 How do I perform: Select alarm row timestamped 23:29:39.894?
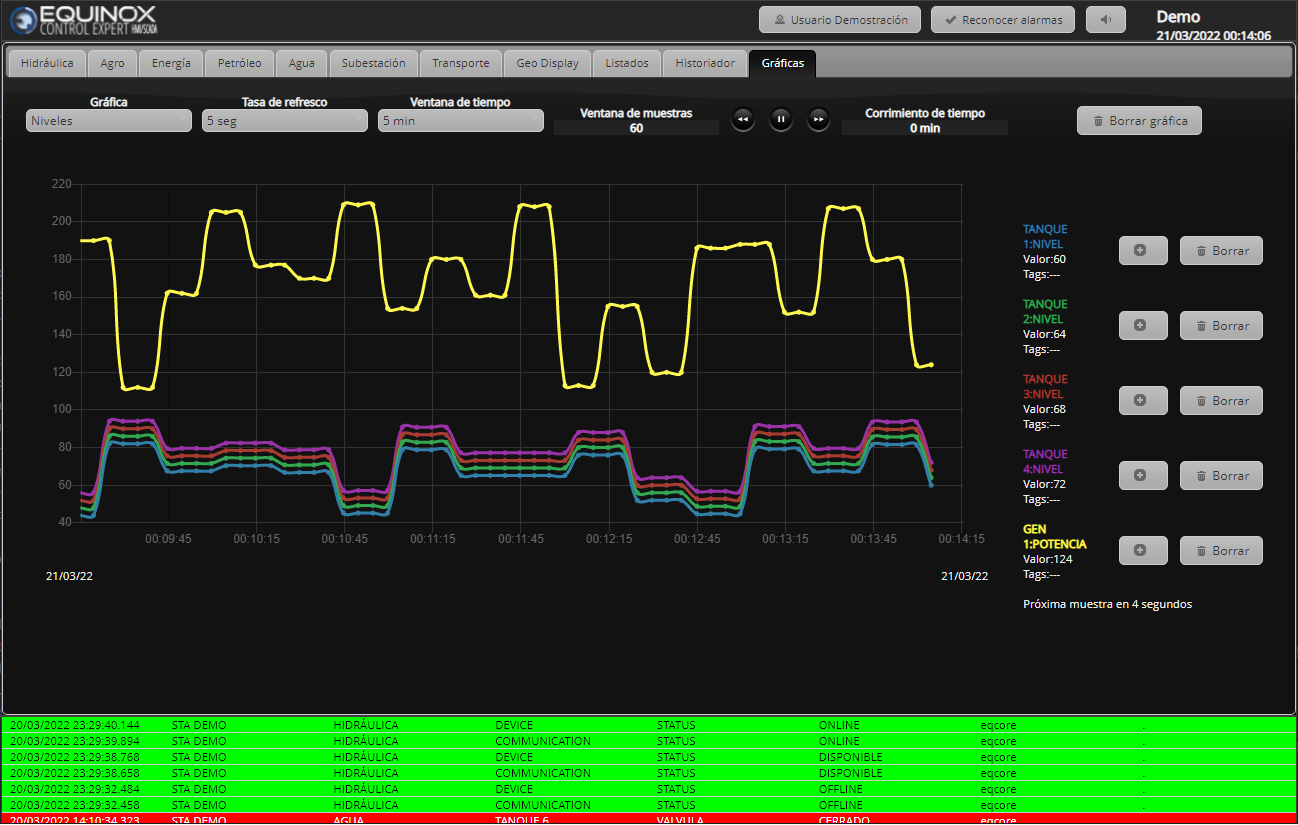tap(649, 741)
